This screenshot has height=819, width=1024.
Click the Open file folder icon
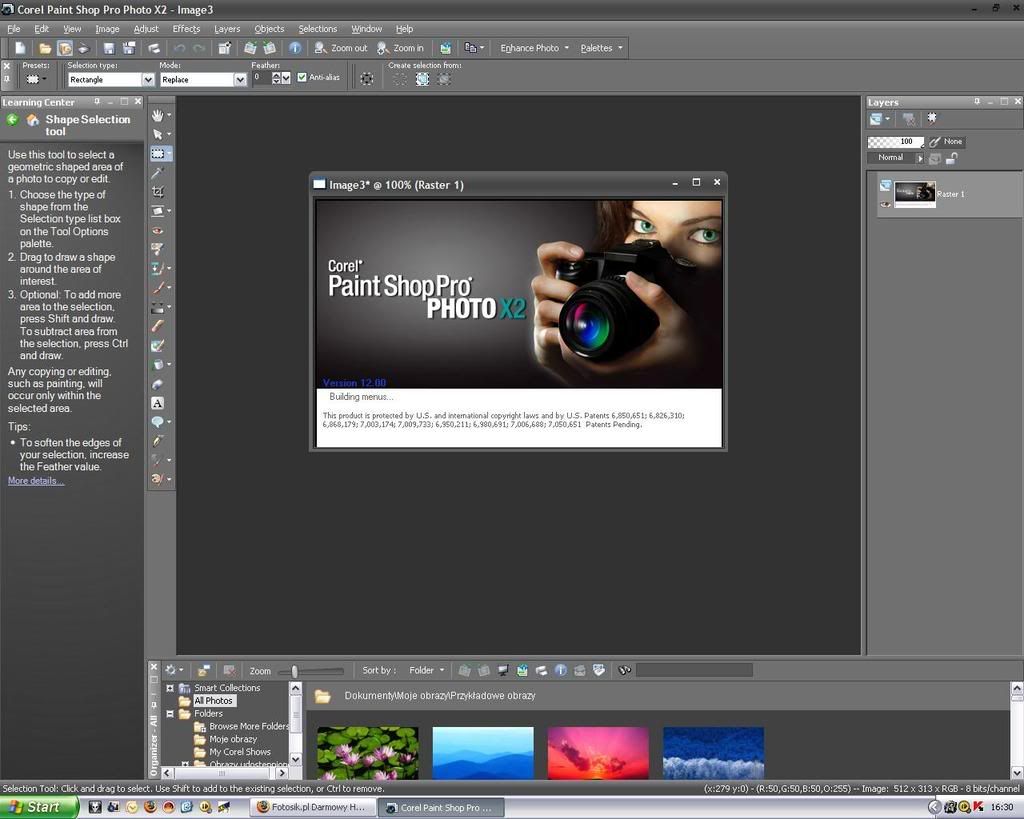[x=44, y=48]
